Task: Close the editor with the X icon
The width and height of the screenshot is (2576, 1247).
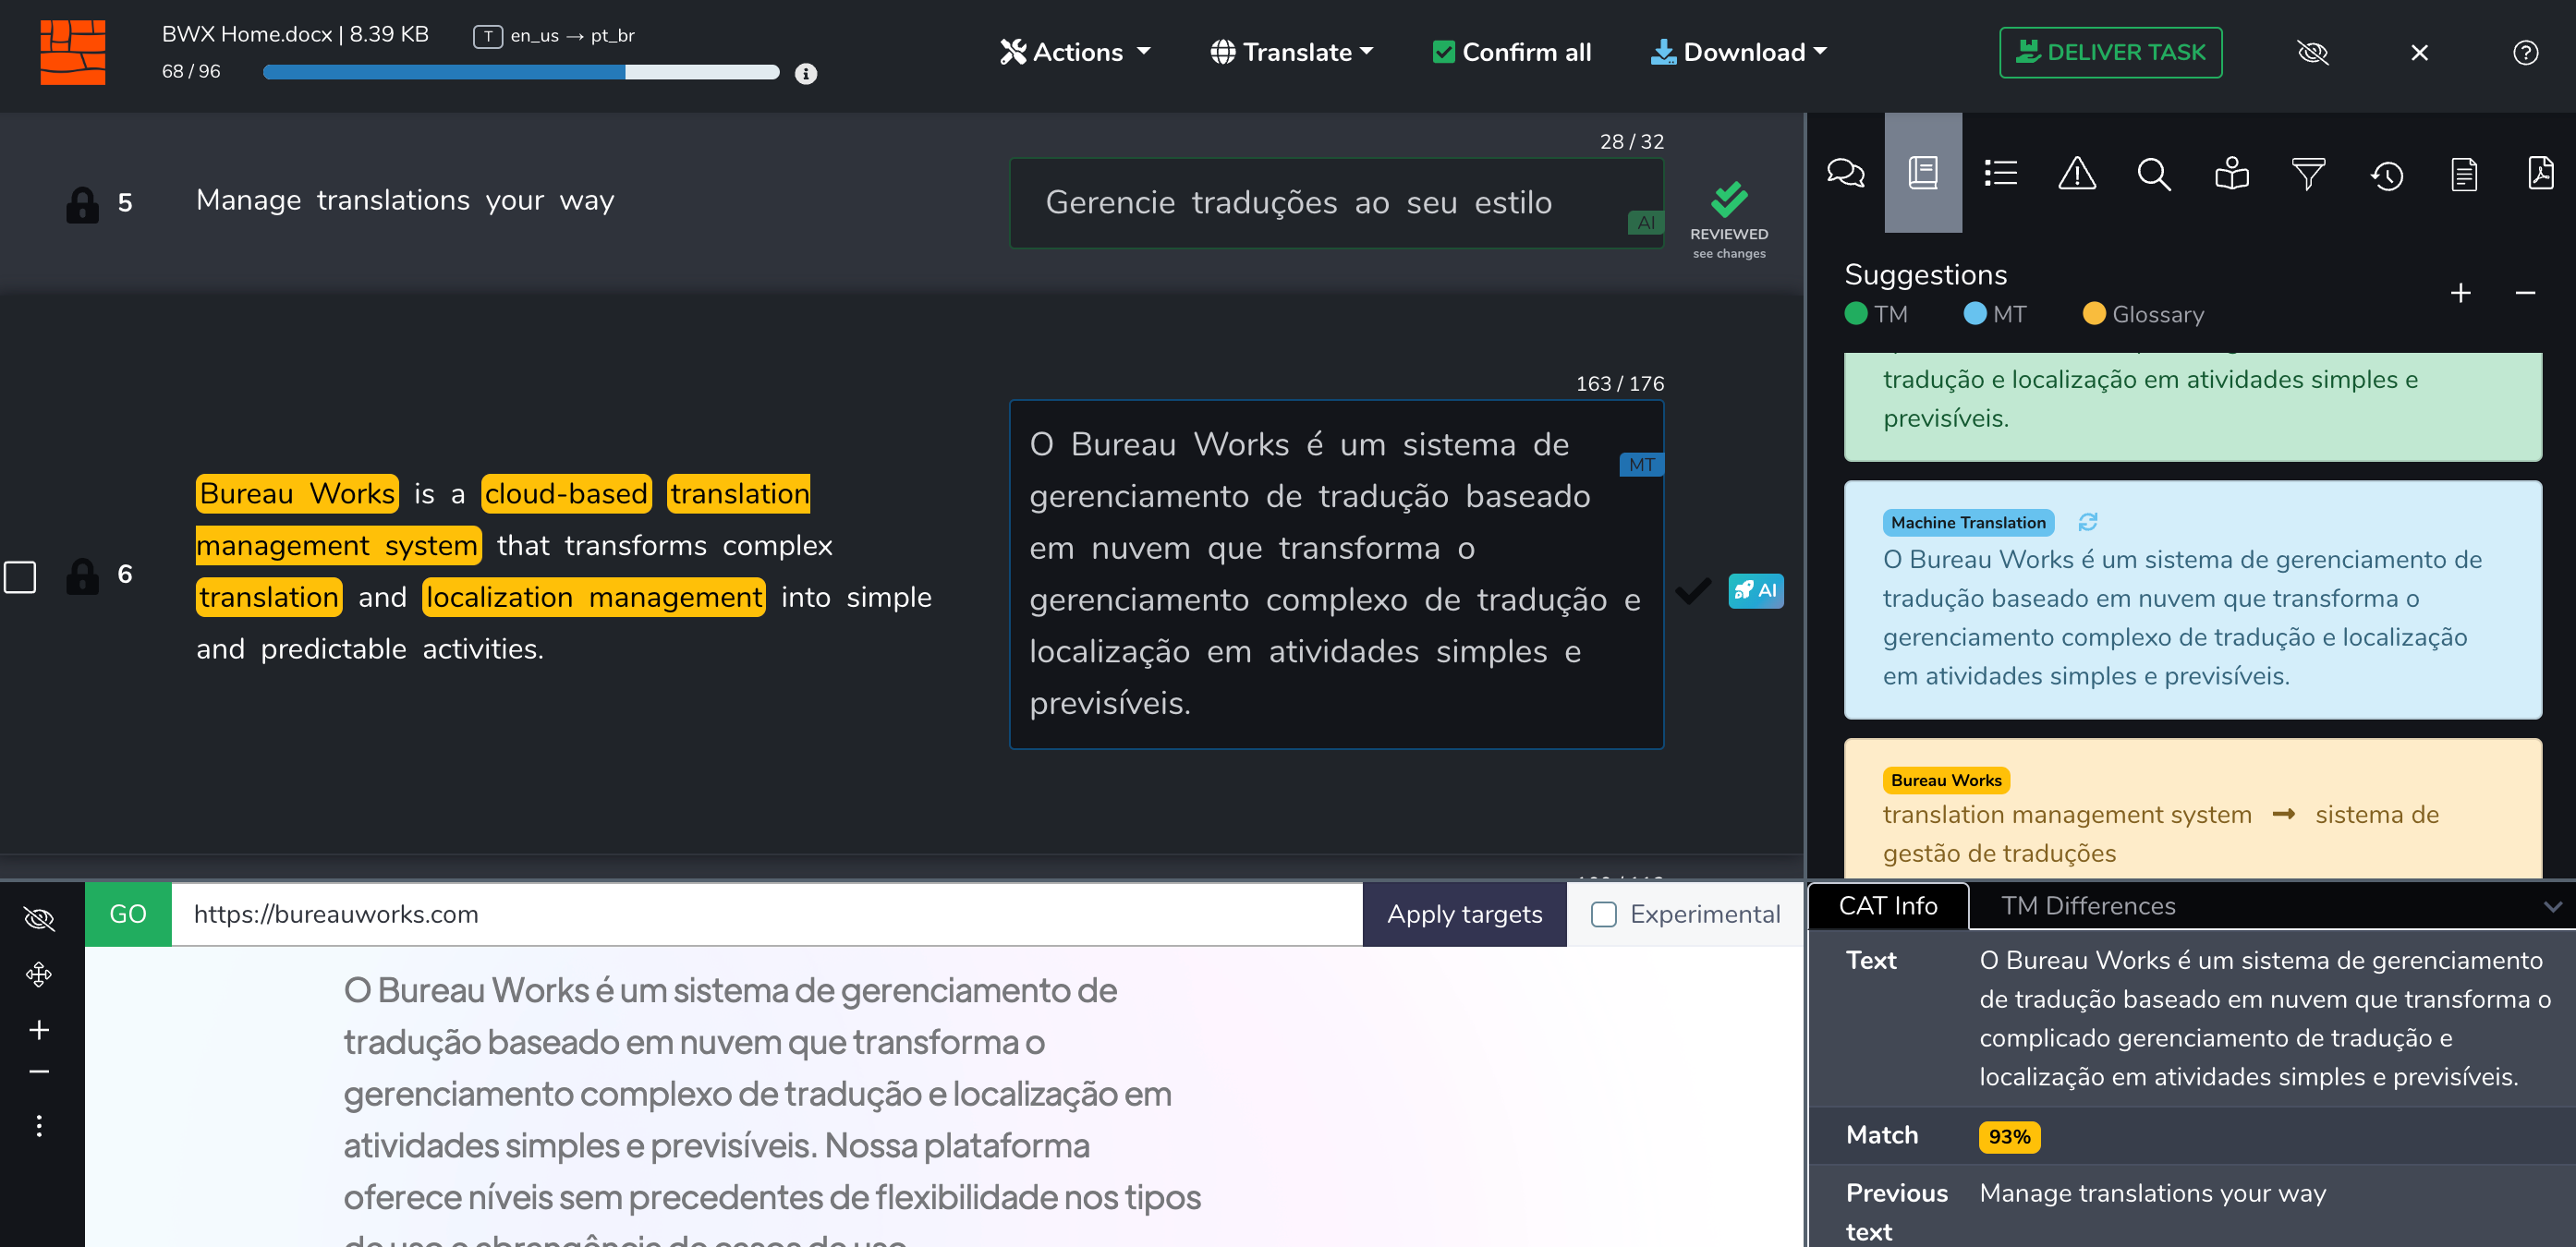Action: click(x=2419, y=52)
